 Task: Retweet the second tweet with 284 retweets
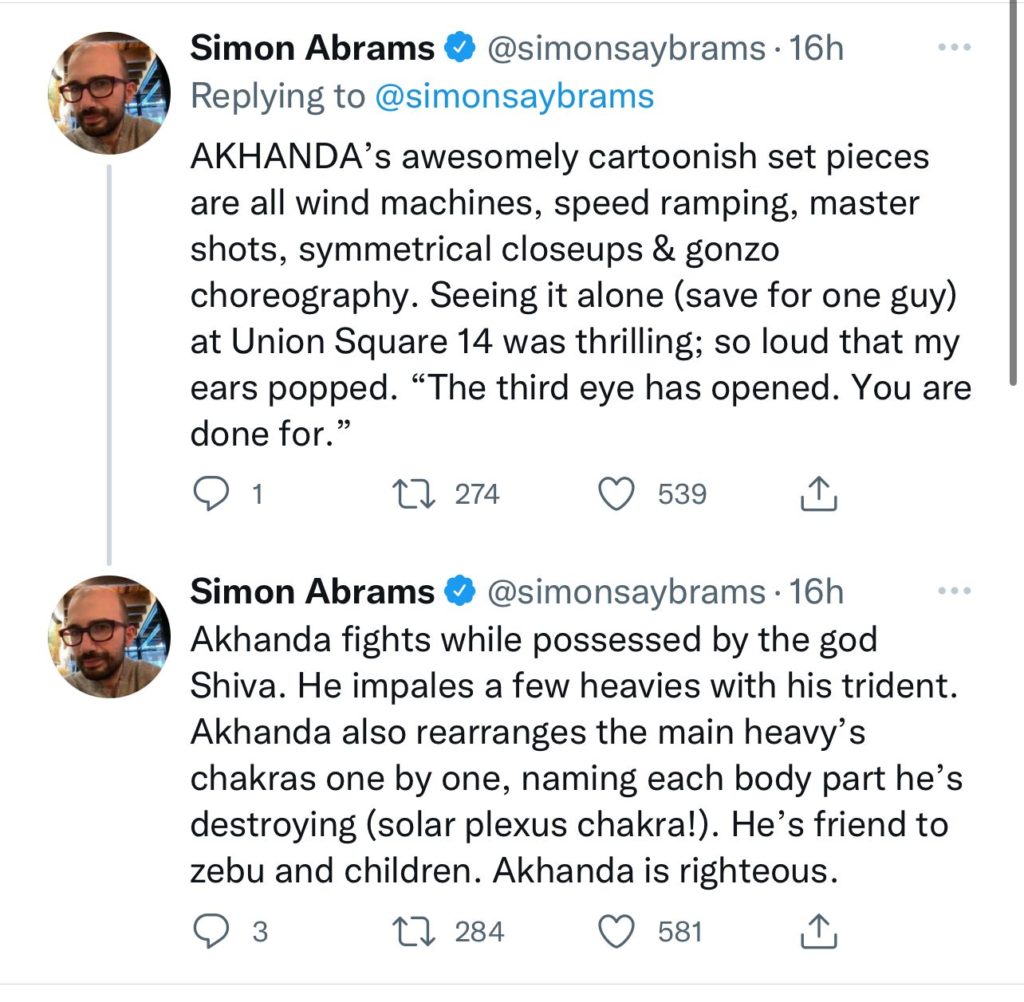(412, 932)
